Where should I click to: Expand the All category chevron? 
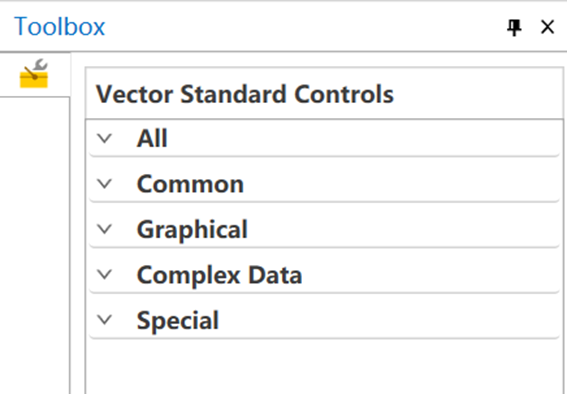pyautogui.click(x=105, y=138)
